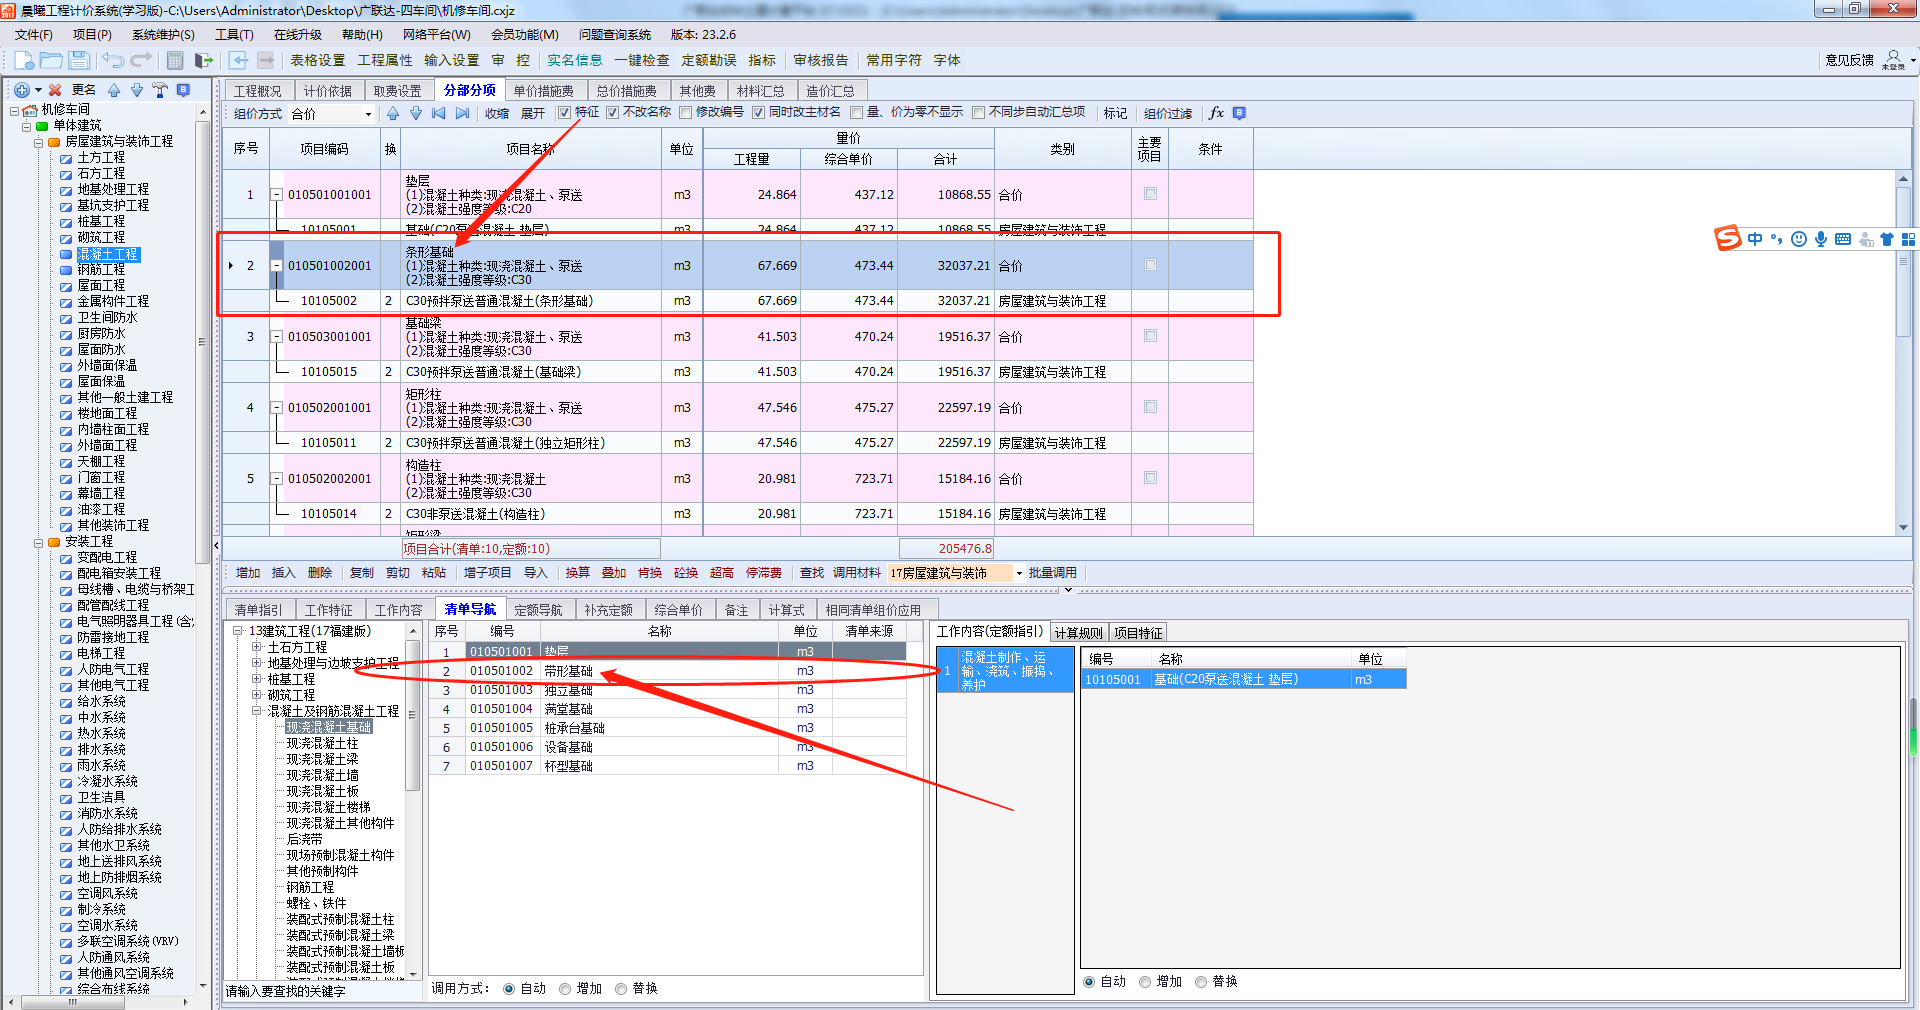The image size is (1920, 1010).
Task: Collapse the 机修车间 root tree node
Action: coord(15,110)
